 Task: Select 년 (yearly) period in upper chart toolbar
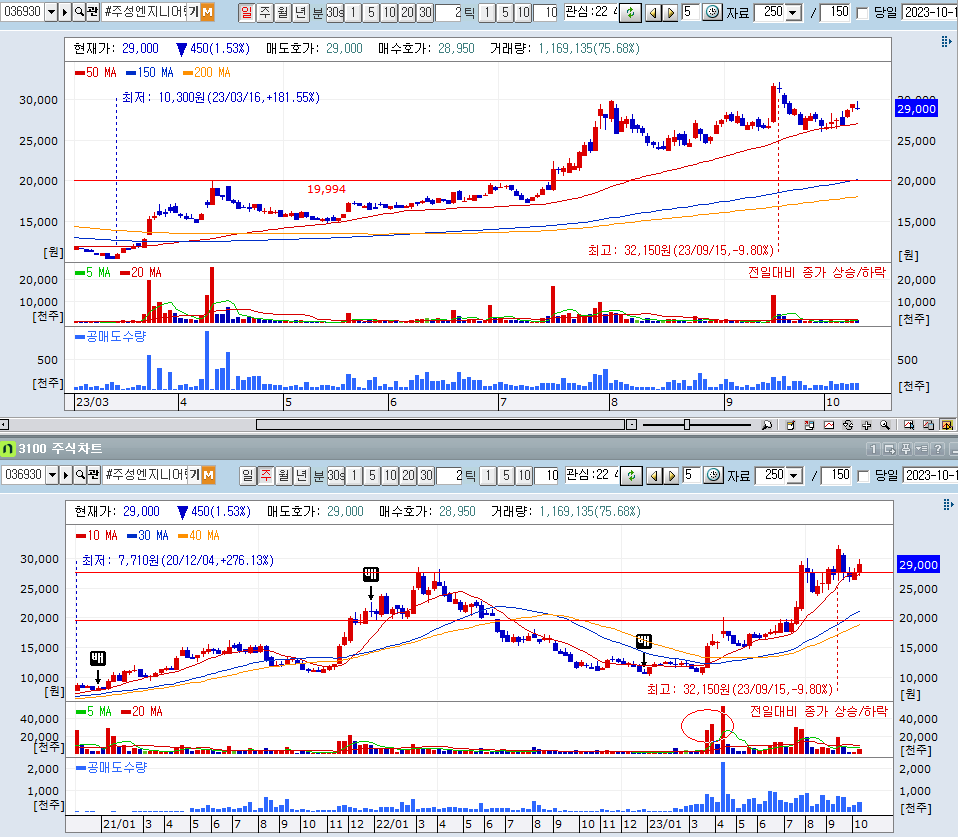[x=300, y=12]
